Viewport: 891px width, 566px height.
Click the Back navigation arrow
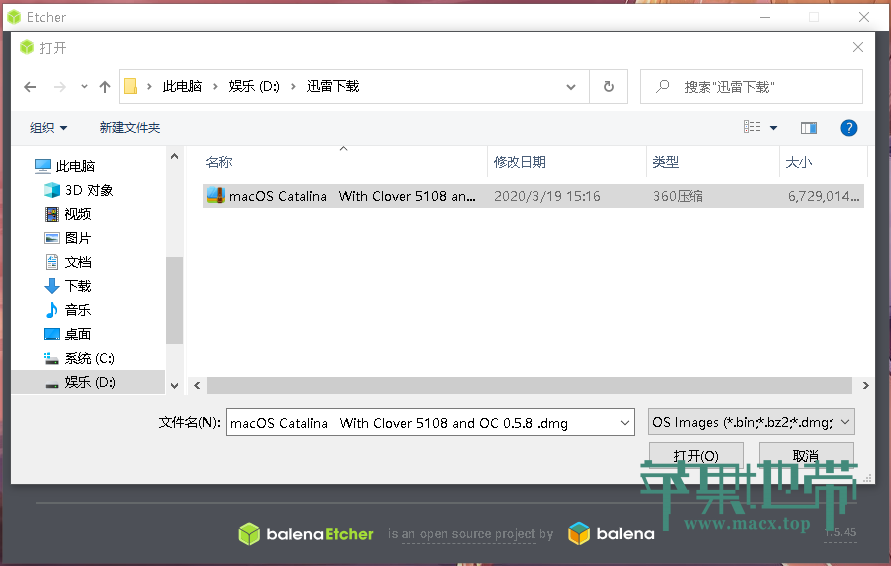(x=30, y=87)
